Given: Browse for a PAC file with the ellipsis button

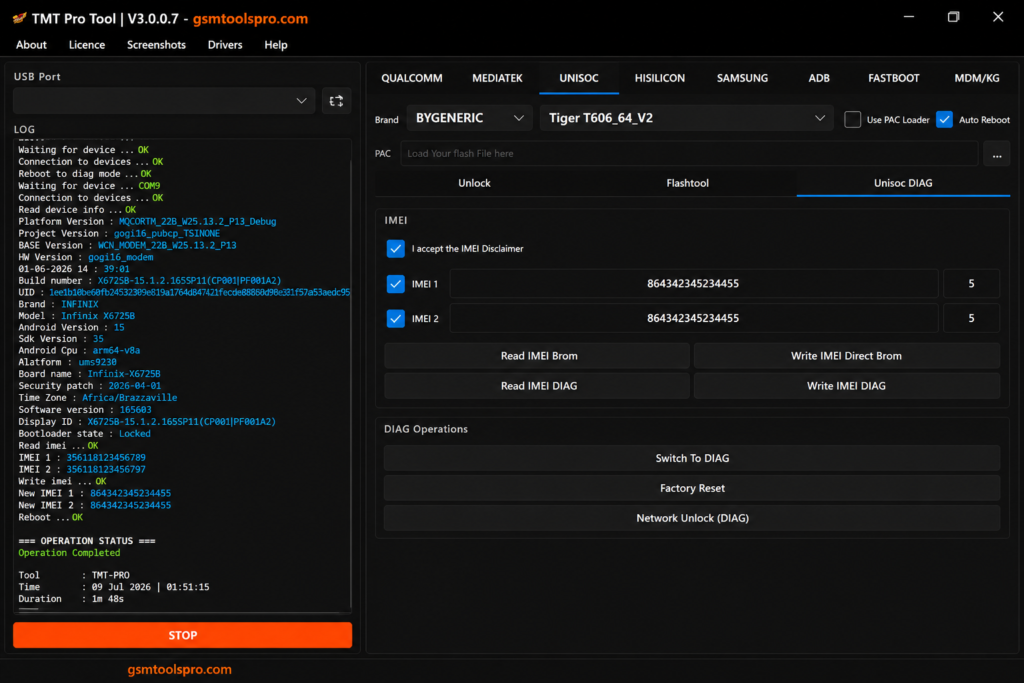Looking at the screenshot, I should tap(997, 154).
